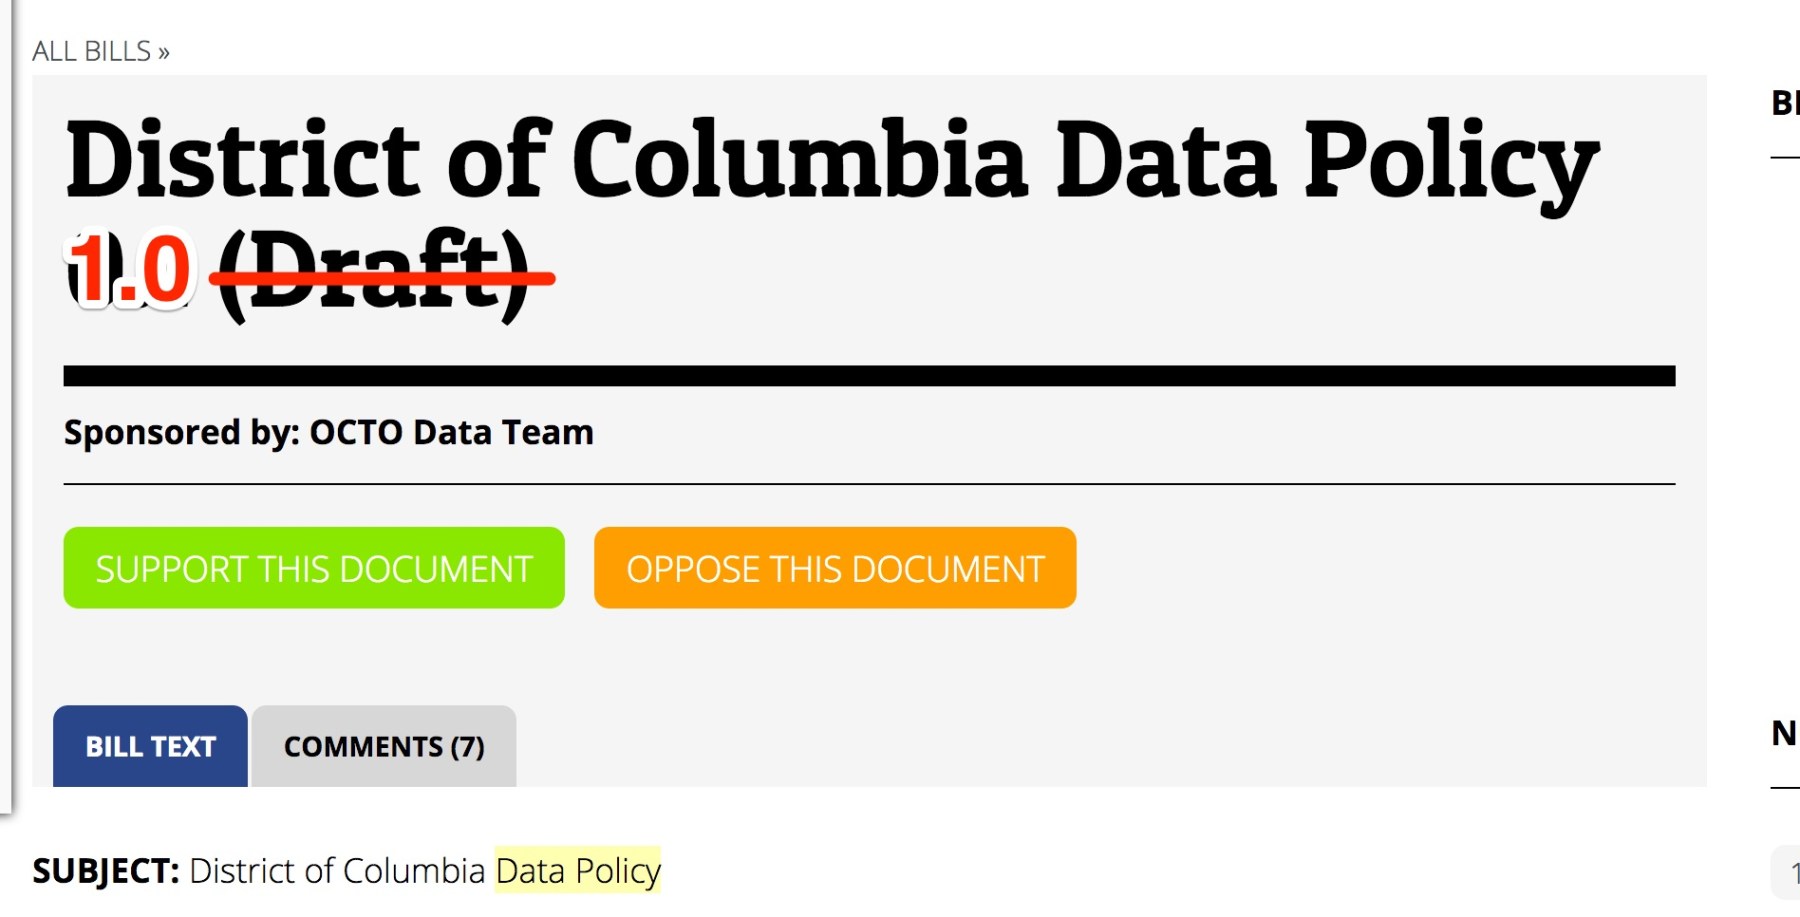Click the partially visible BI sidebar heading
Viewport: 1800px width, 917px height.
pos(1784,103)
